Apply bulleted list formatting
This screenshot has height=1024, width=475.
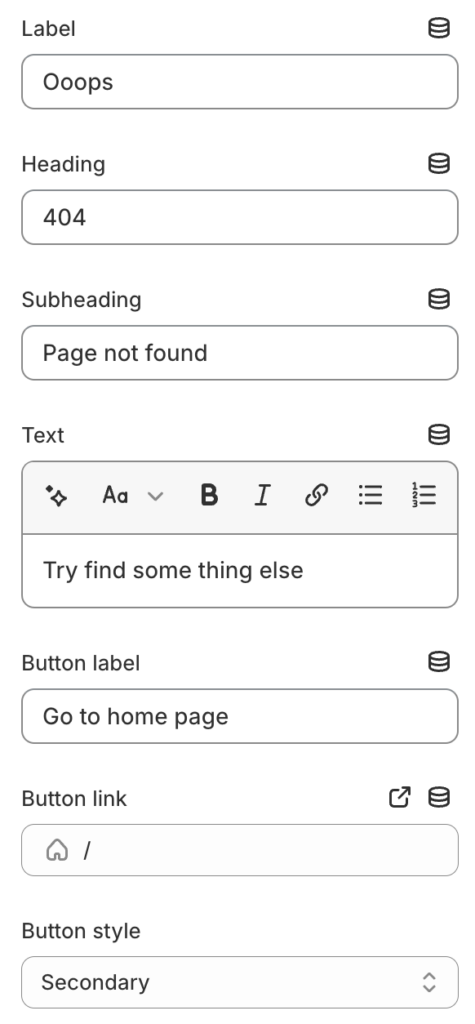click(370, 496)
